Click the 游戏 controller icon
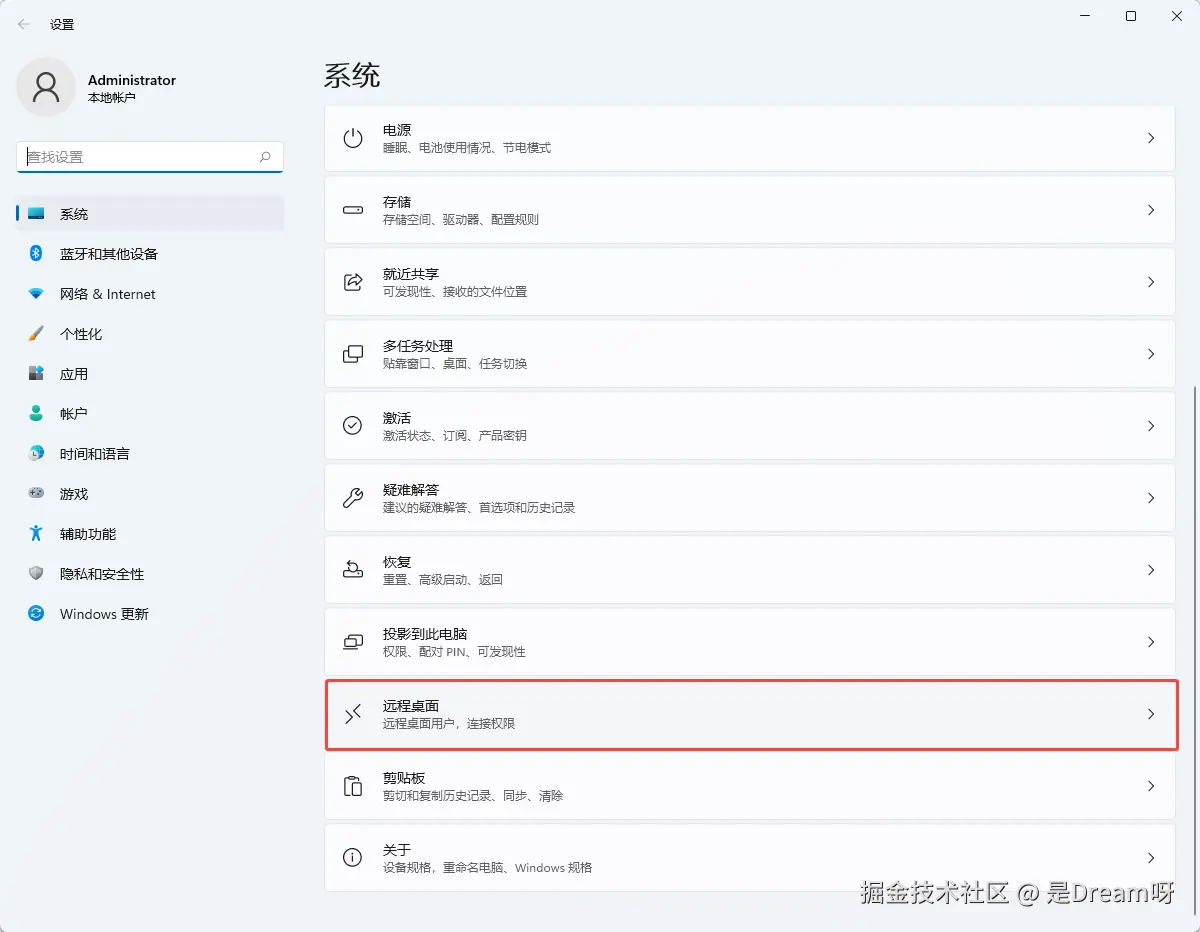Screen dimensions: 1200x932 [36, 494]
